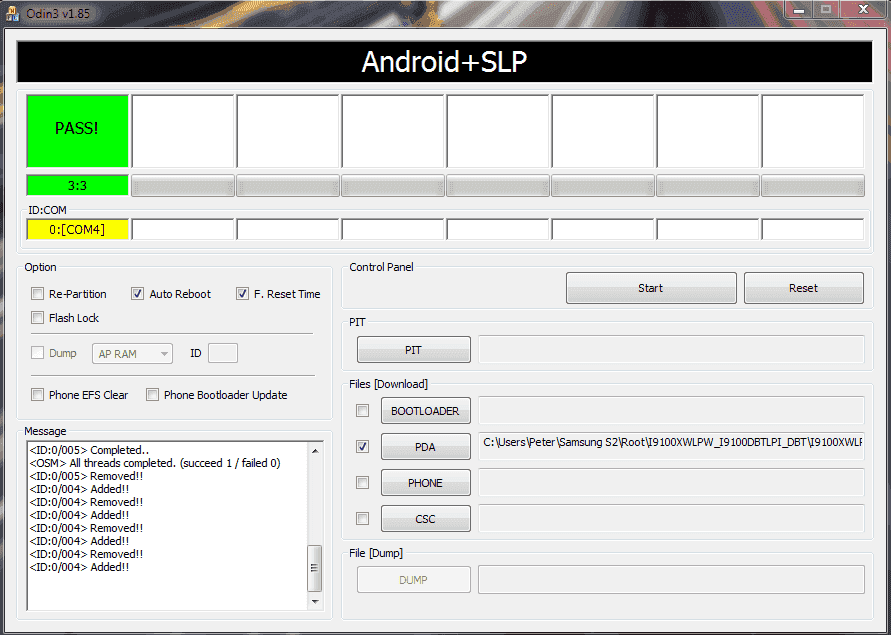Select '<ID:0/005> Completed..' log line

[x=89, y=450]
